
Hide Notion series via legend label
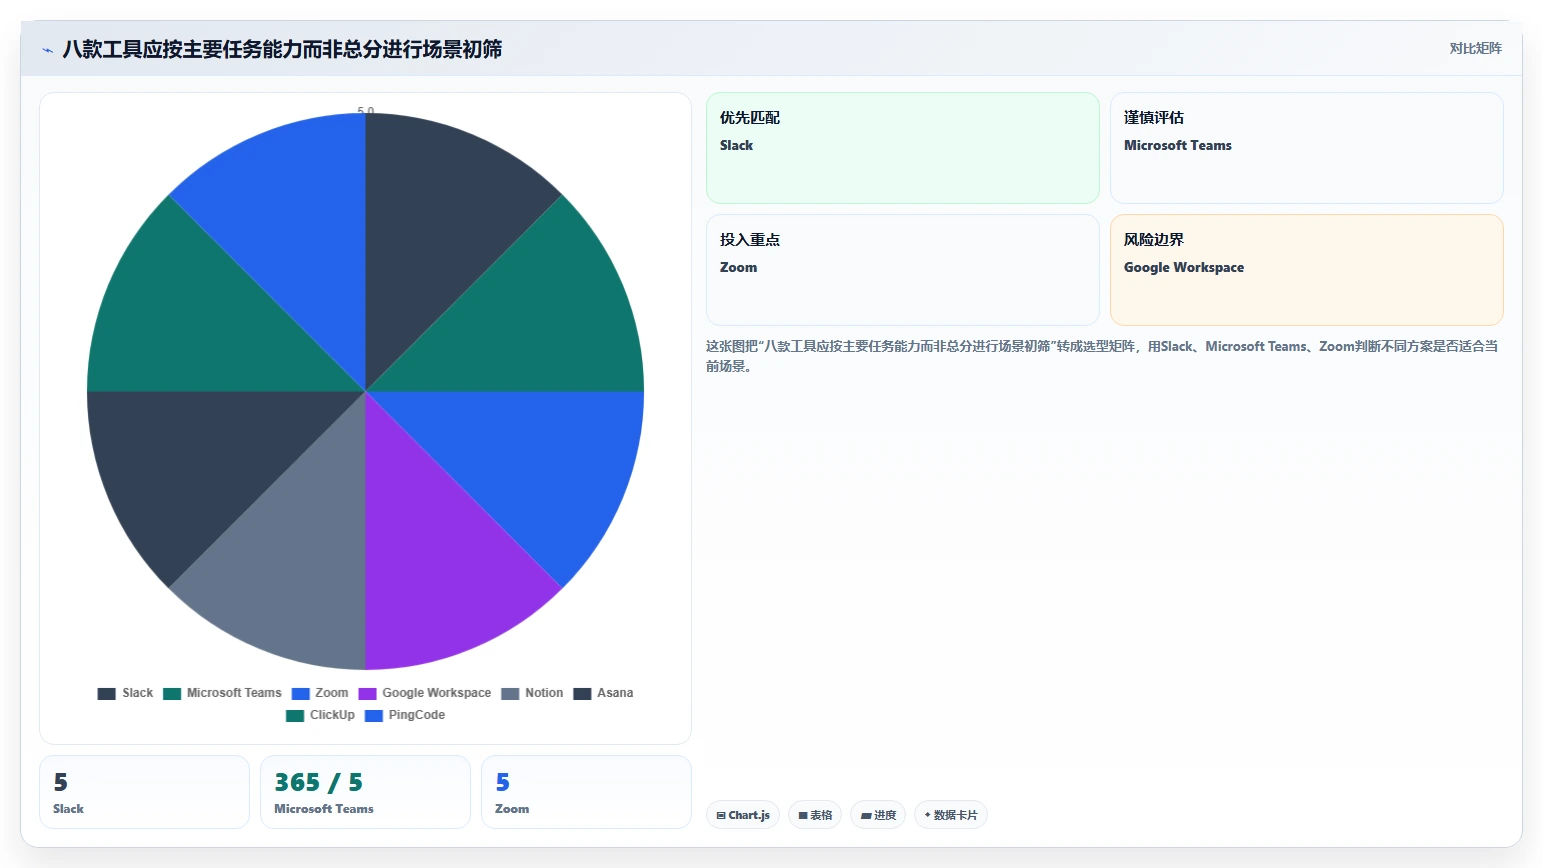pyautogui.click(x=544, y=693)
